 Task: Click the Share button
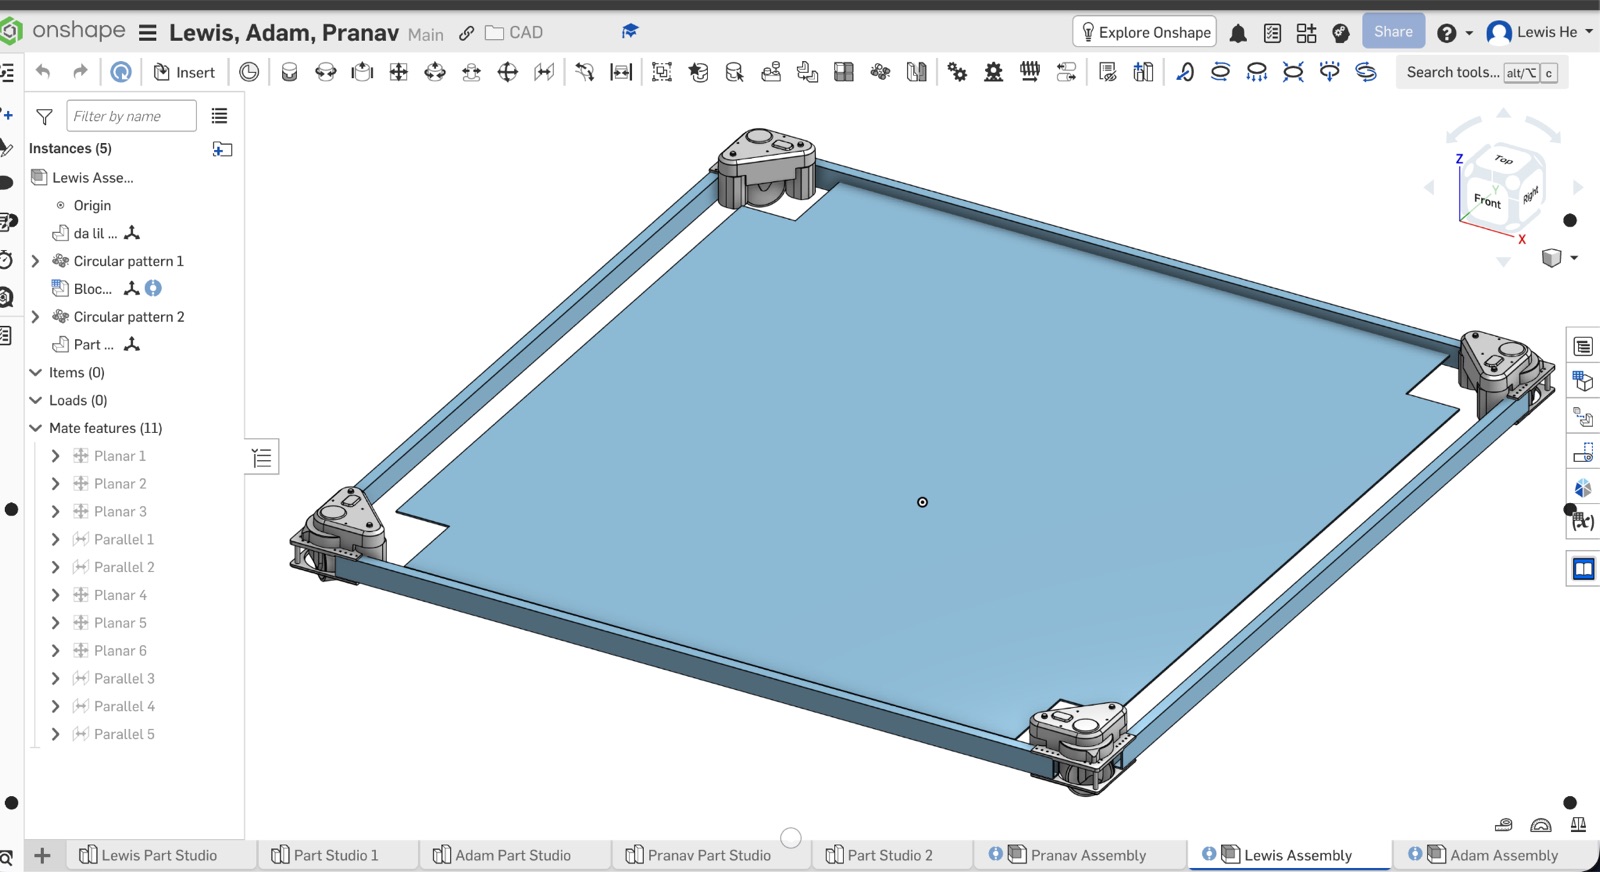click(x=1393, y=32)
